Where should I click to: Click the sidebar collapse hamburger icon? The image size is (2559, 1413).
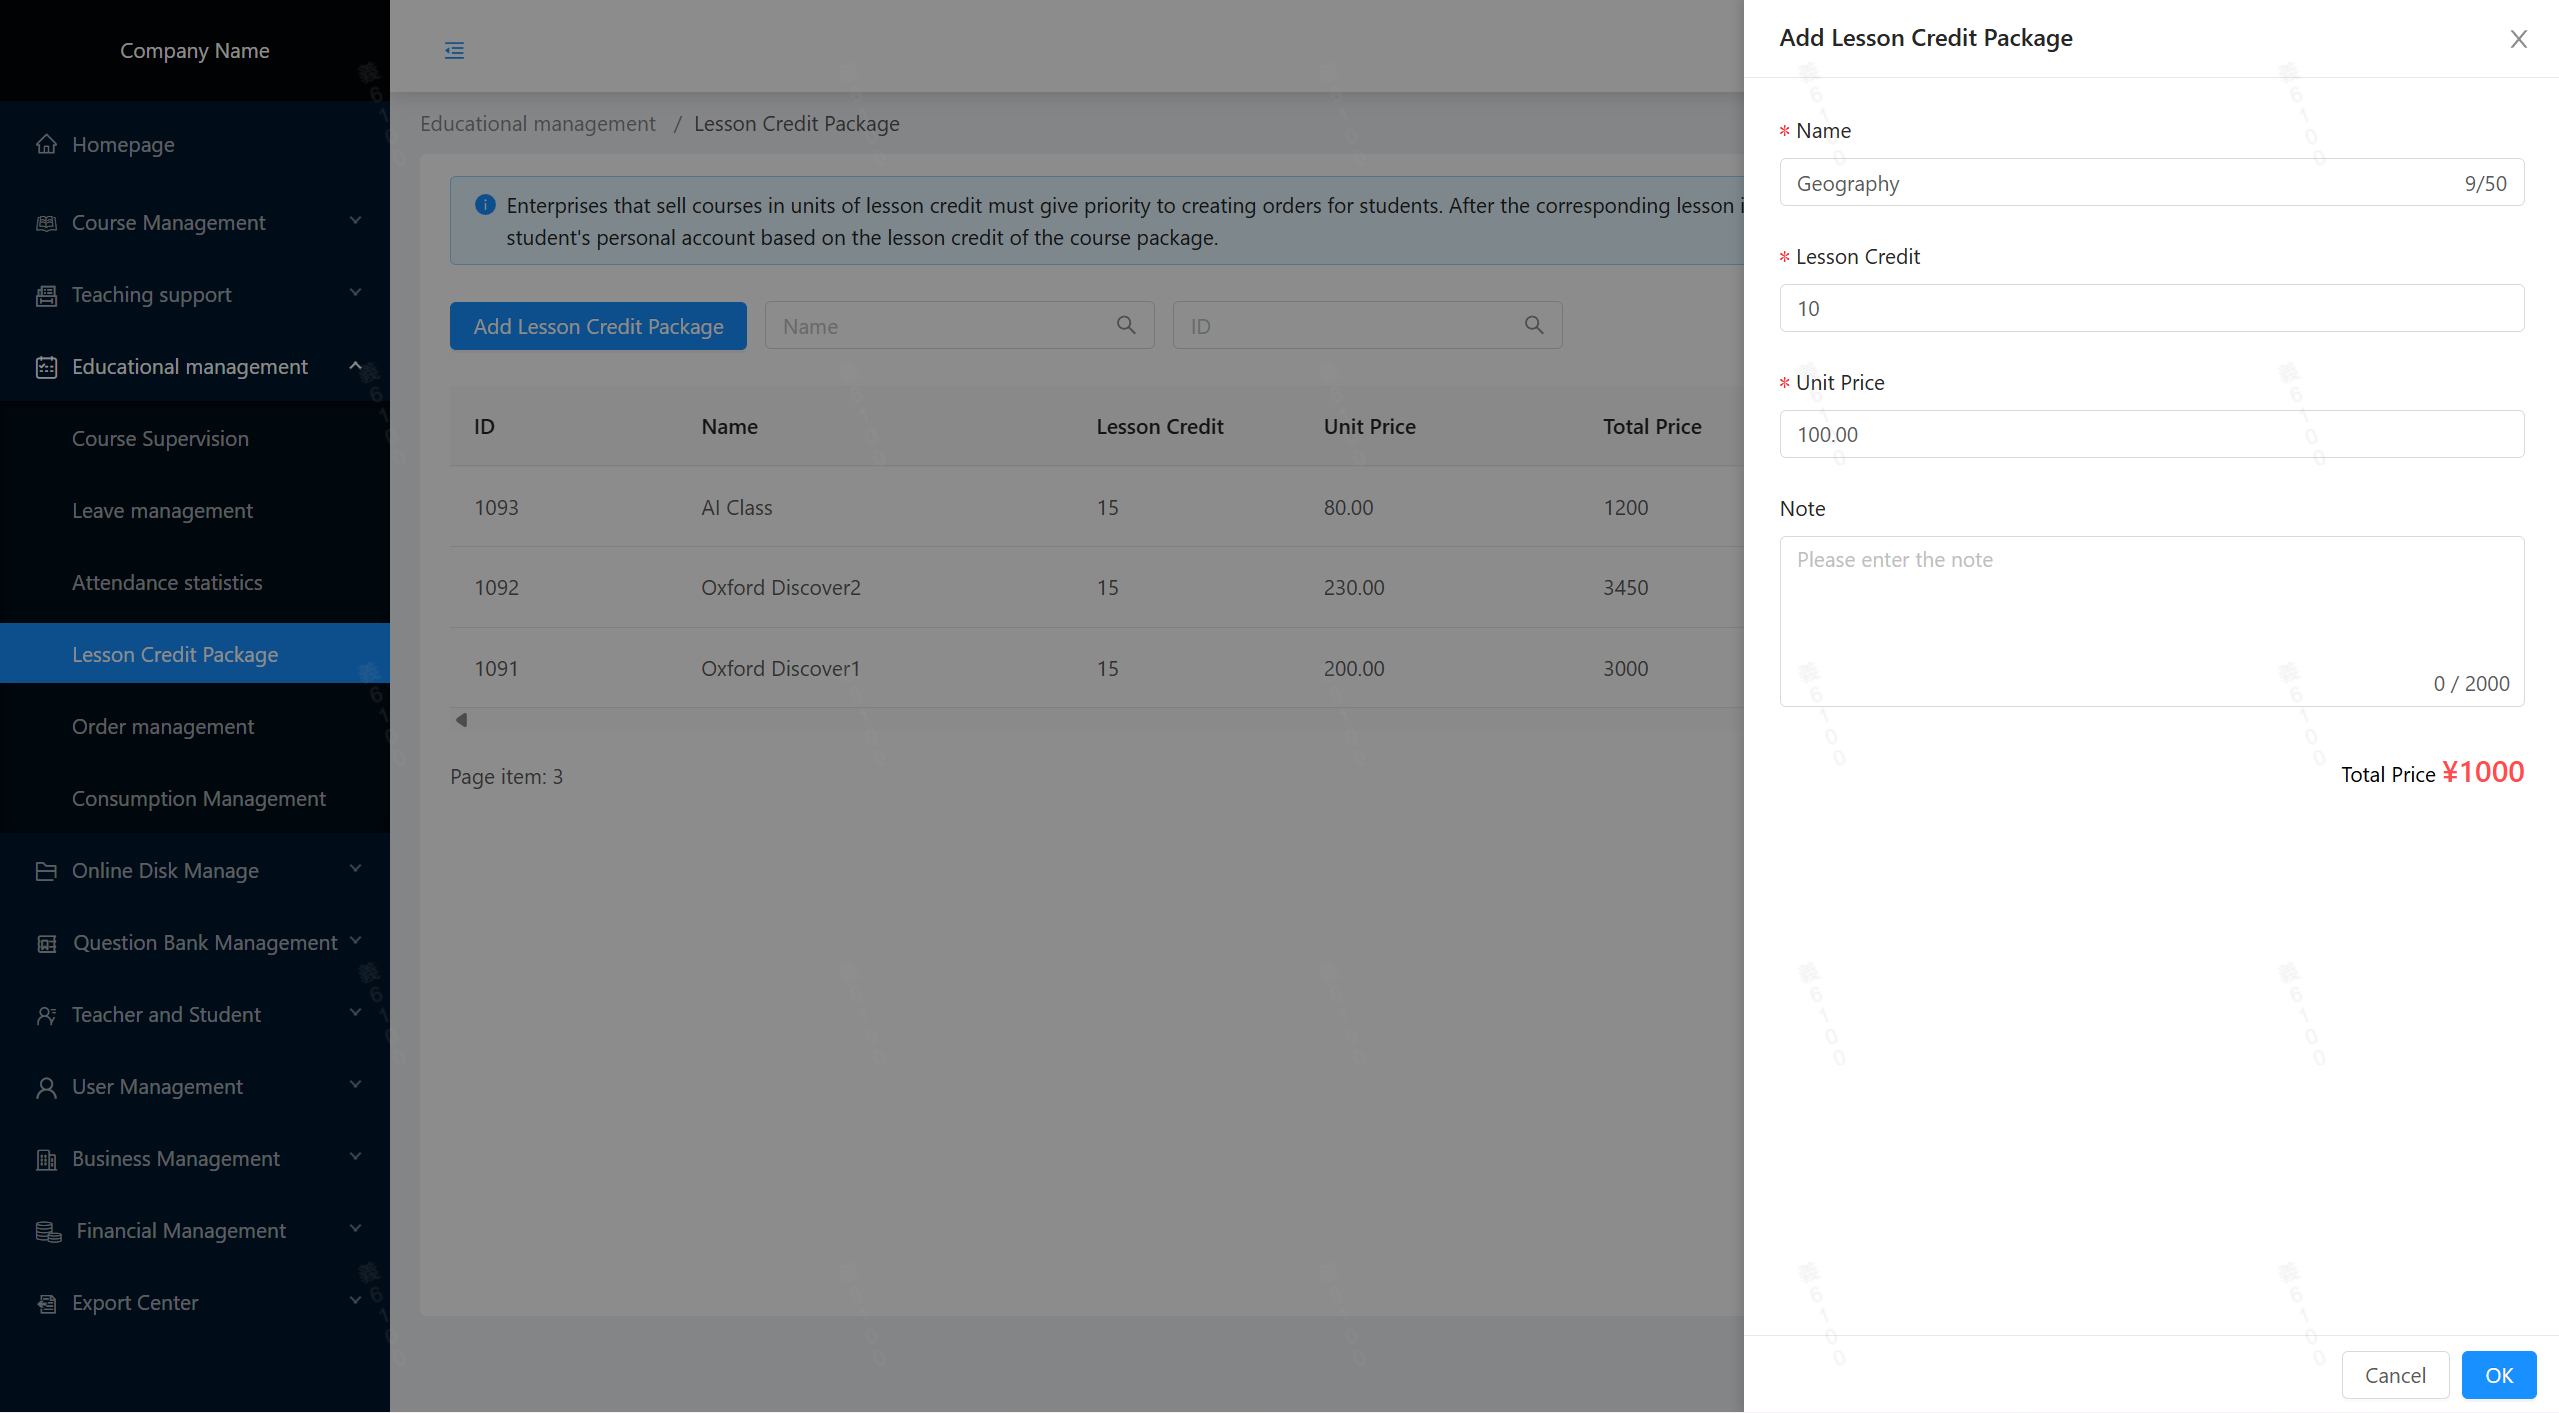click(454, 50)
